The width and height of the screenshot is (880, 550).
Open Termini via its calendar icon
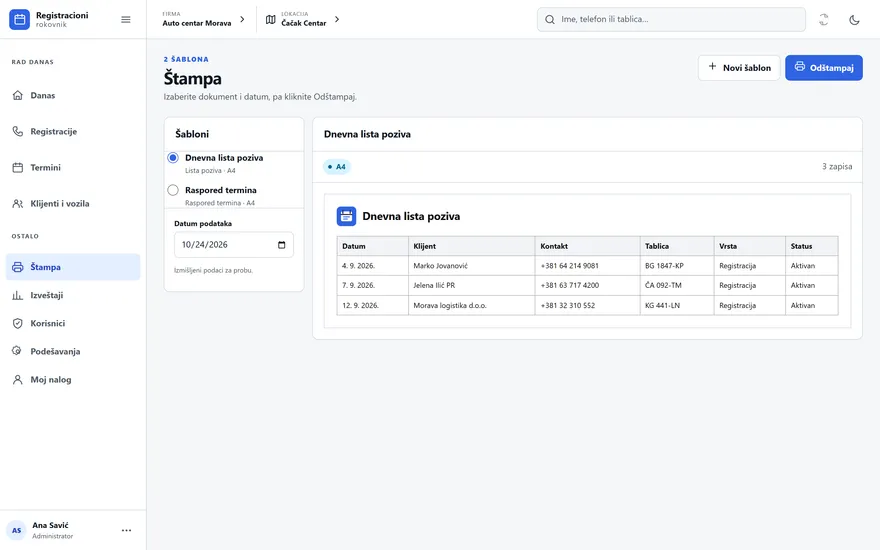[18, 167]
